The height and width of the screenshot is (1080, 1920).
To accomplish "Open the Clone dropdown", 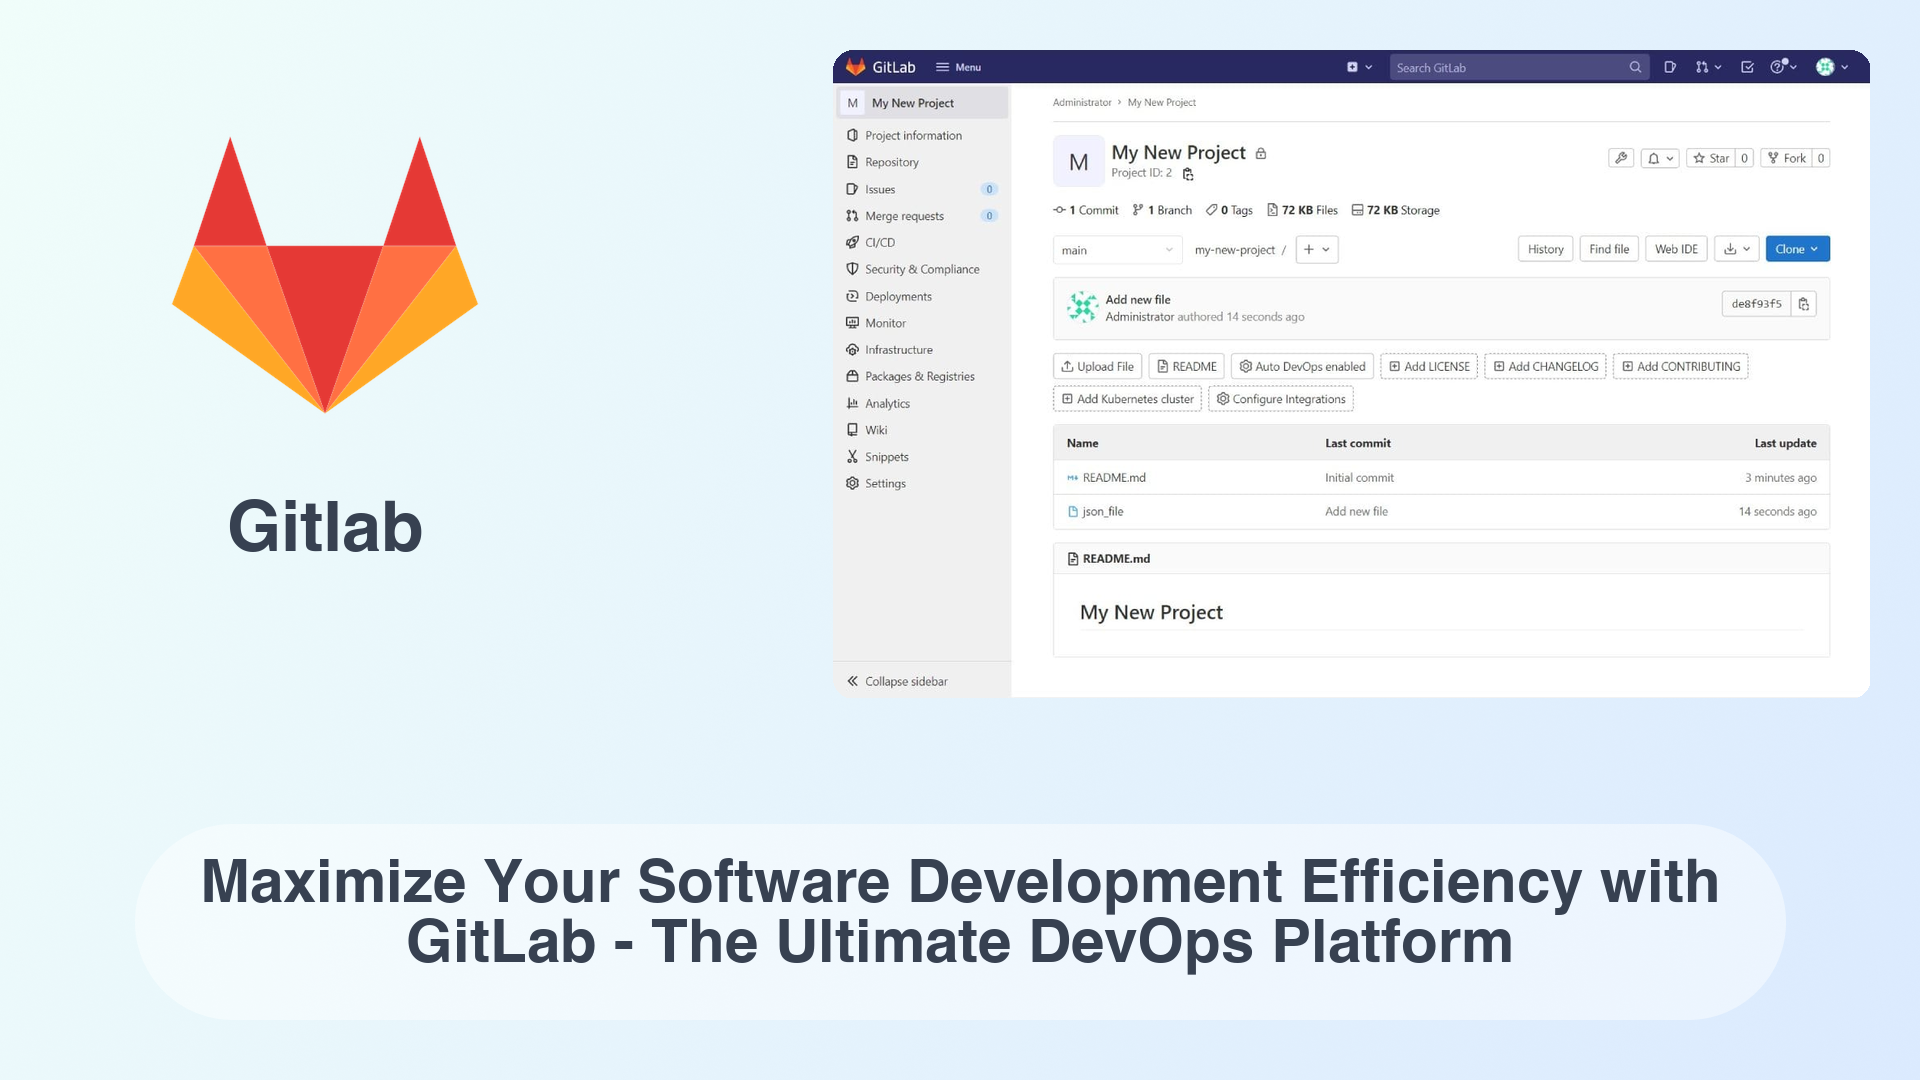I will tap(1797, 249).
